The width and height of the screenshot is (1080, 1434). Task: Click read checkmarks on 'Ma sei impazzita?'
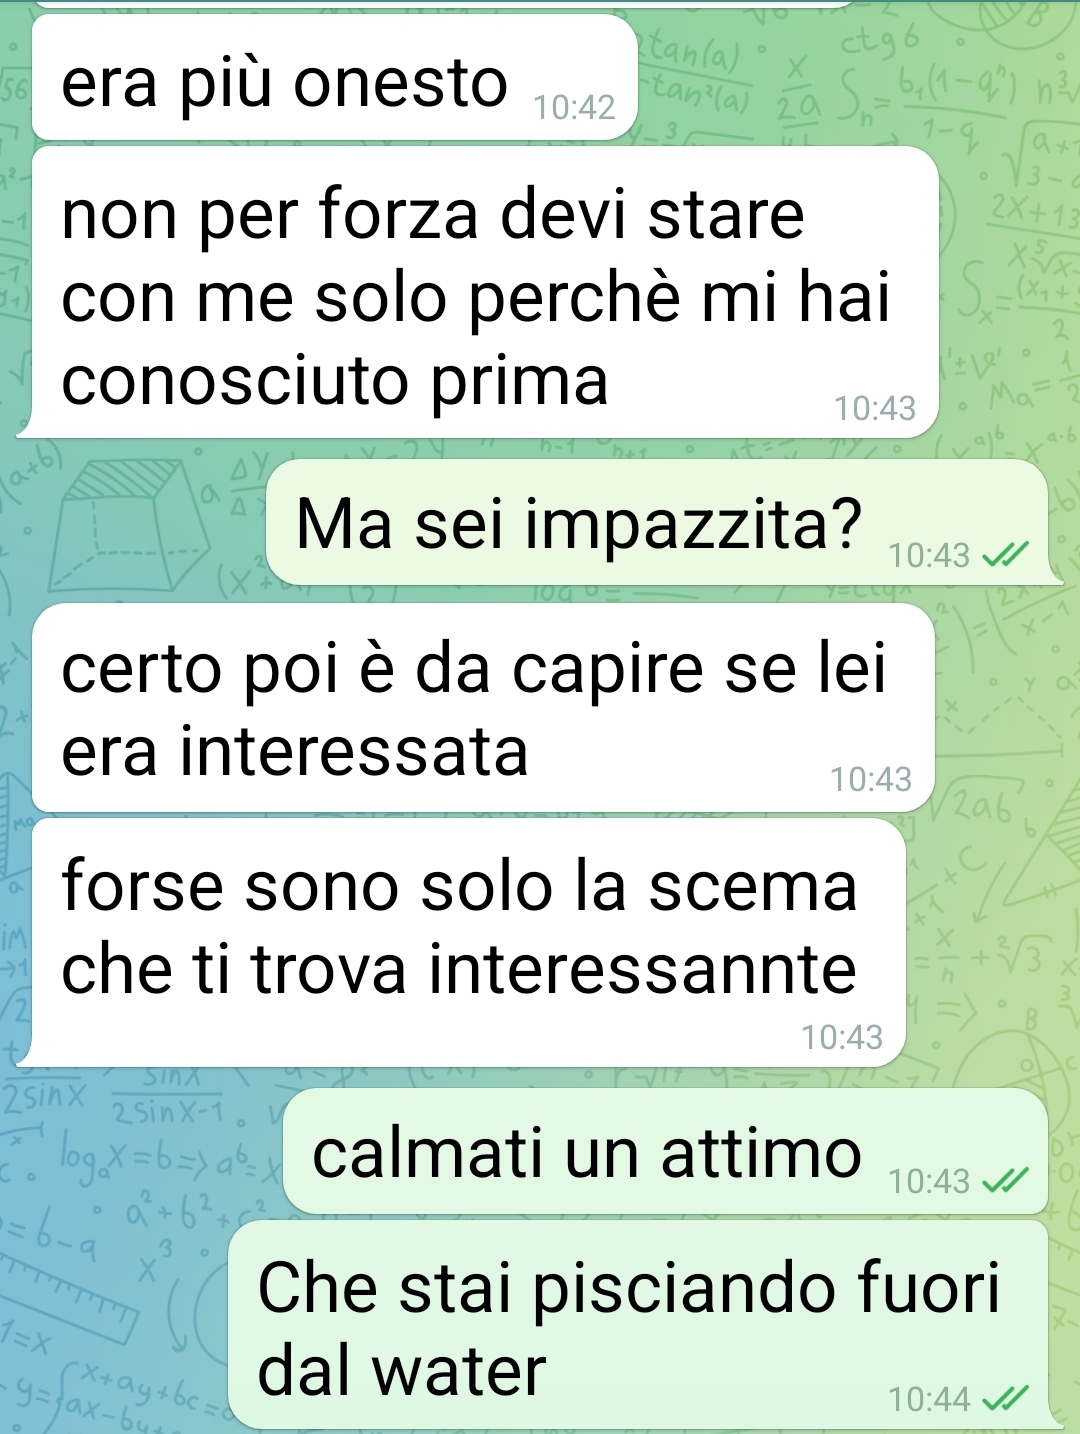pos(1005,554)
